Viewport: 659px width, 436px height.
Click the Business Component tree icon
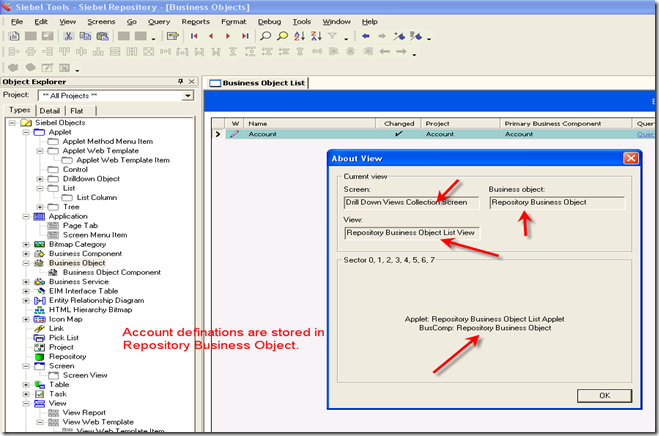pyautogui.click(x=39, y=254)
